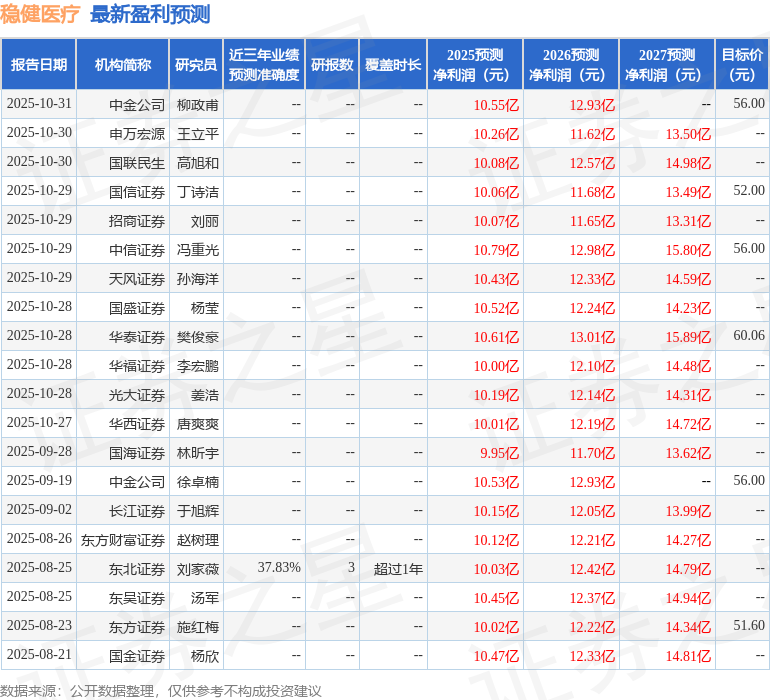Click the 研究员 column header

(196, 65)
